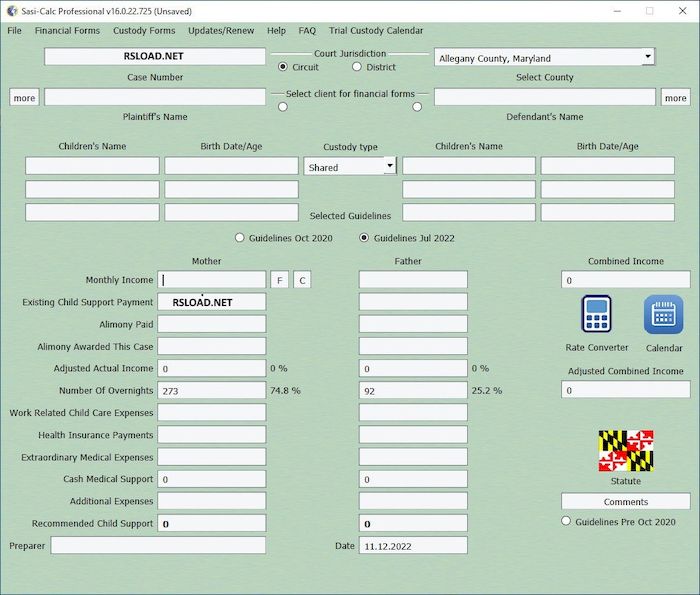Choose Guidelines Oct 2020 option
Image resolution: width=700 pixels, height=595 pixels.
tap(240, 237)
